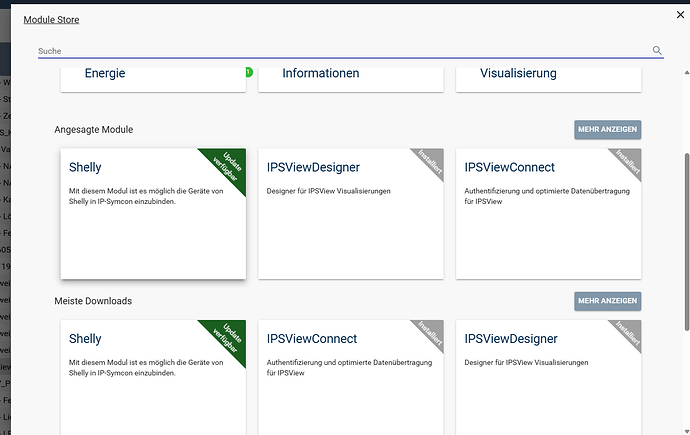The height and width of the screenshot is (435, 690).
Task: Click the scrollbar down arrow
Action: point(686,431)
